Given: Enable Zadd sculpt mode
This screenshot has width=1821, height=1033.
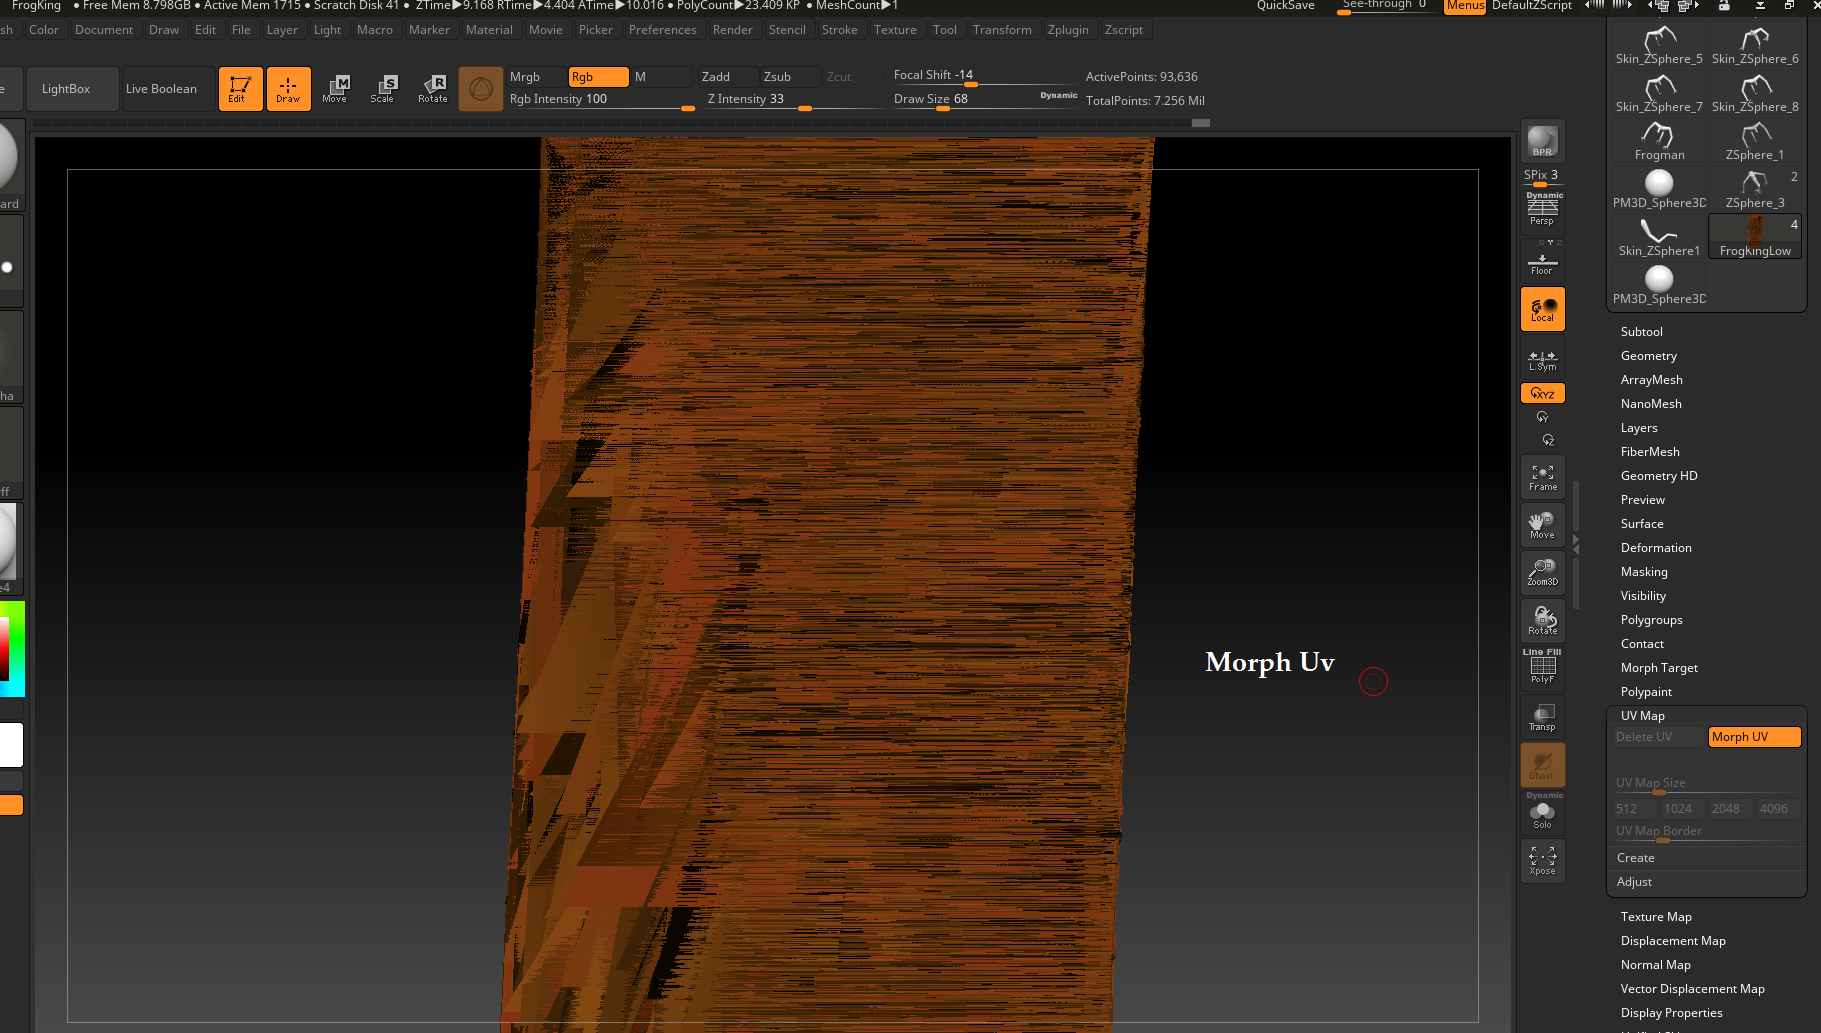Looking at the screenshot, I should tap(727, 77).
